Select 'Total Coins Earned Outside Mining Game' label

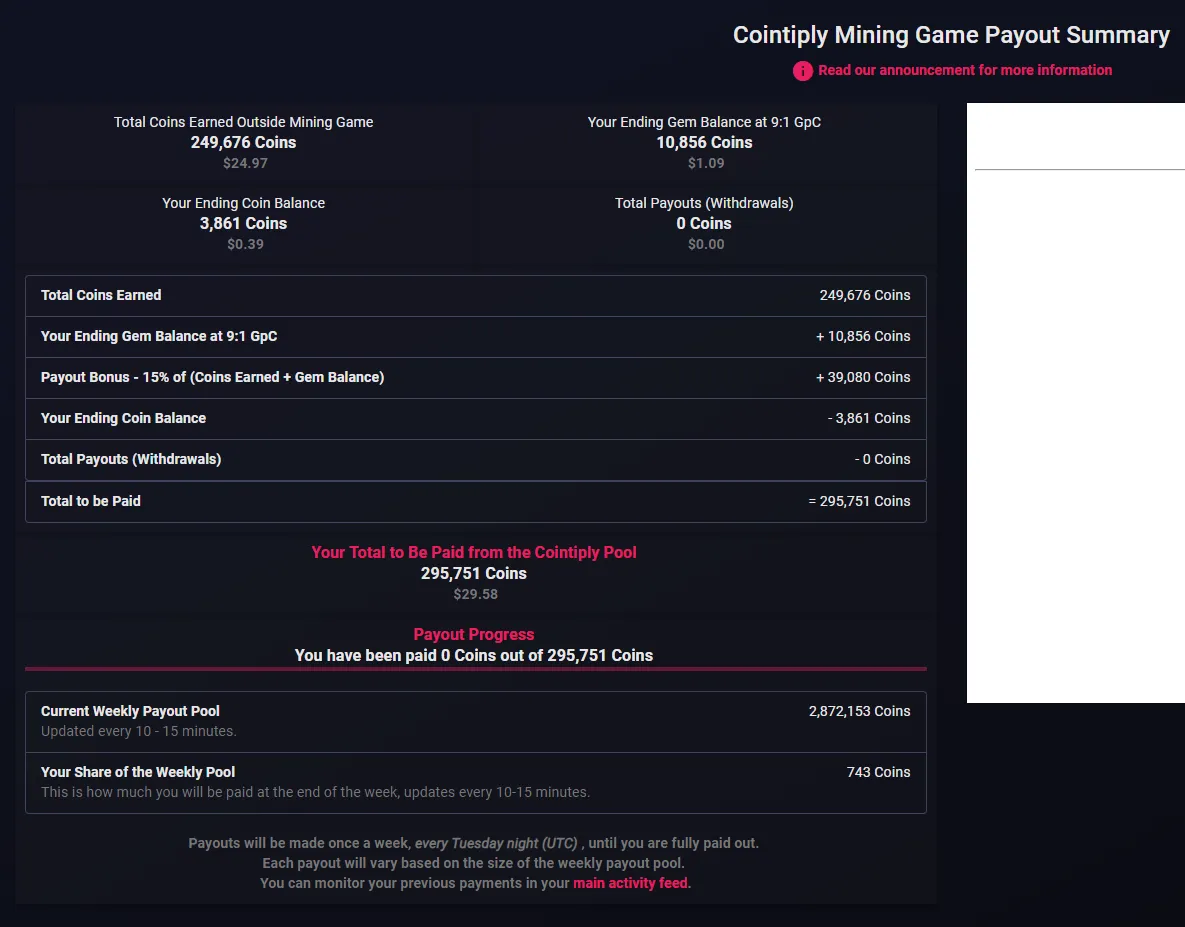(x=243, y=122)
